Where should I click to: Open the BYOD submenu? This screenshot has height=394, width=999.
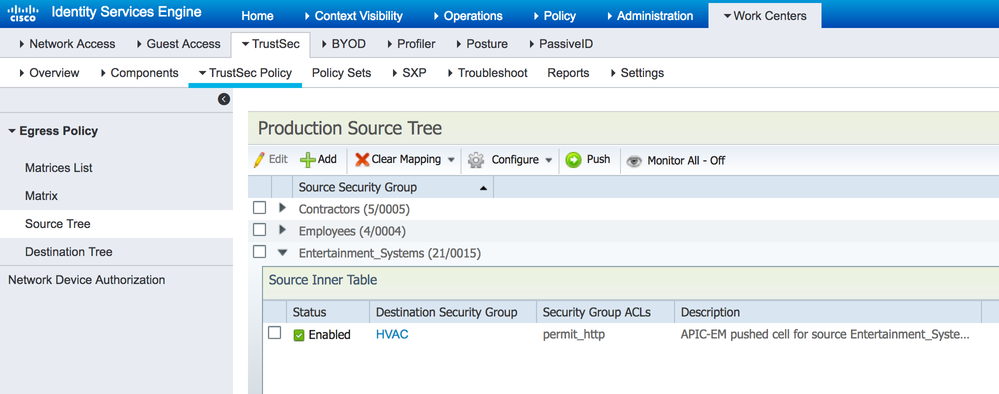point(343,44)
